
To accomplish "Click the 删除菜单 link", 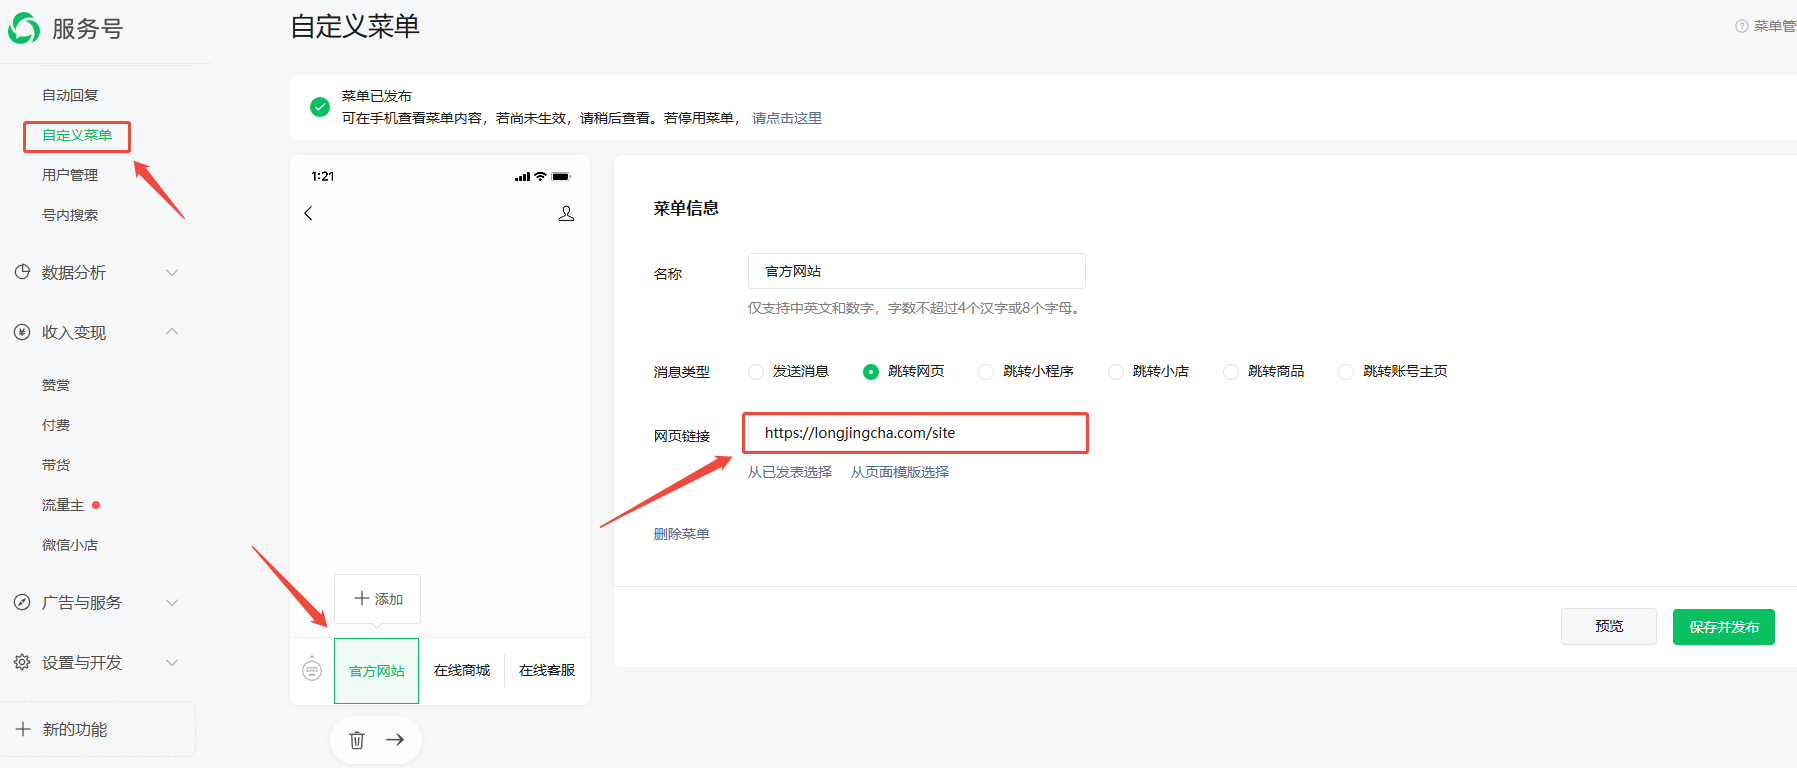I will tap(681, 534).
